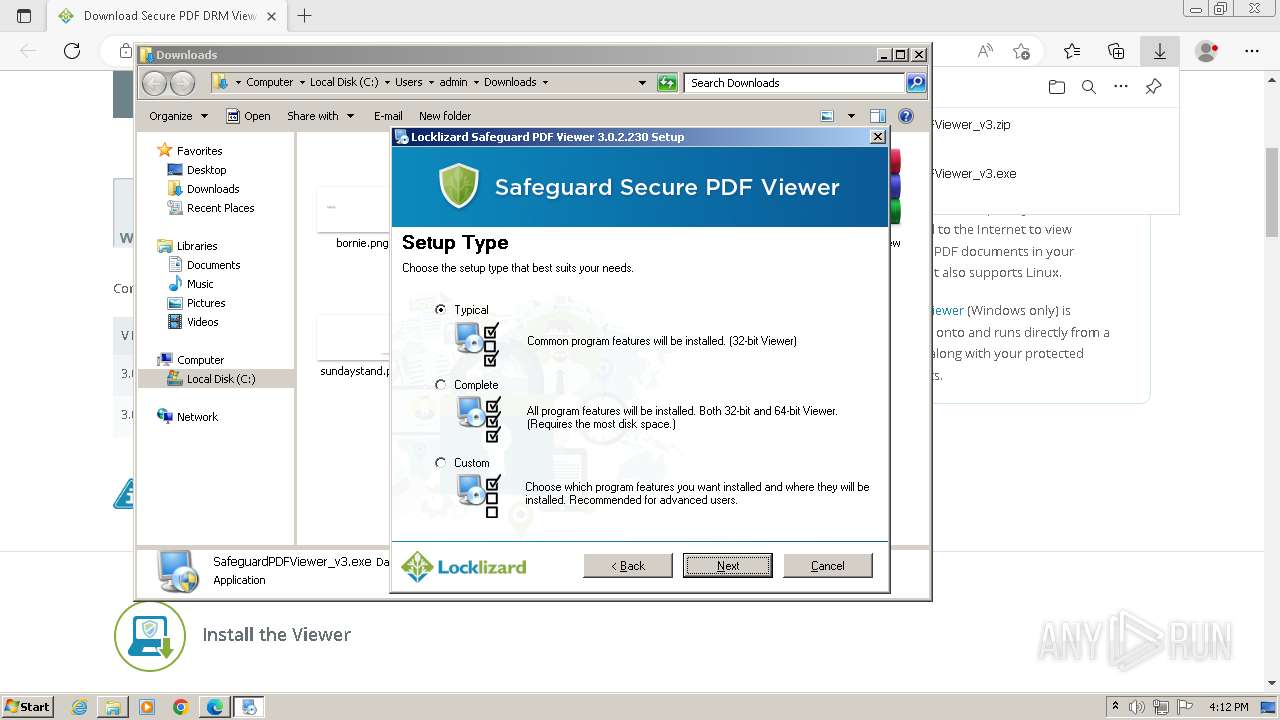Open the Tab actions menu in Edge
The image size is (1280, 720).
coord(24,16)
